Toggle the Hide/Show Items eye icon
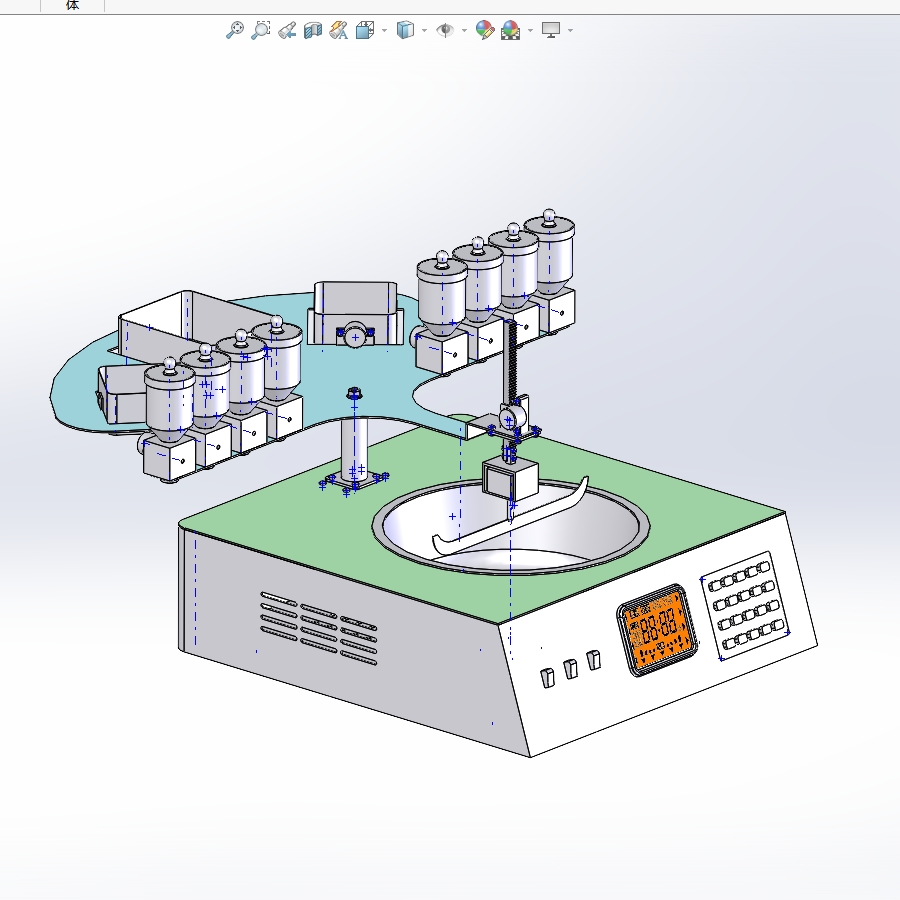The height and width of the screenshot is (900, 900). 445,30
